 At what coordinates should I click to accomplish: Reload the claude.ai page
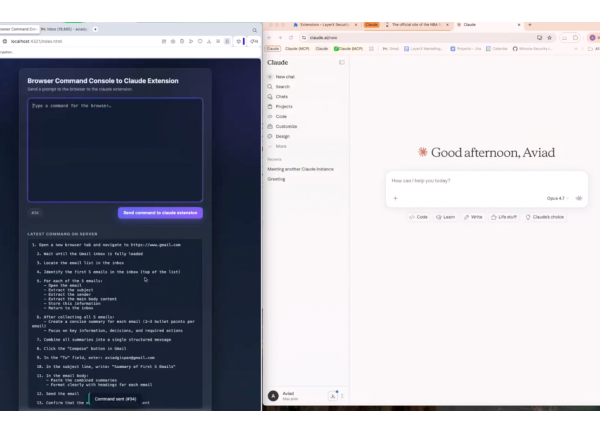(291, 38)
